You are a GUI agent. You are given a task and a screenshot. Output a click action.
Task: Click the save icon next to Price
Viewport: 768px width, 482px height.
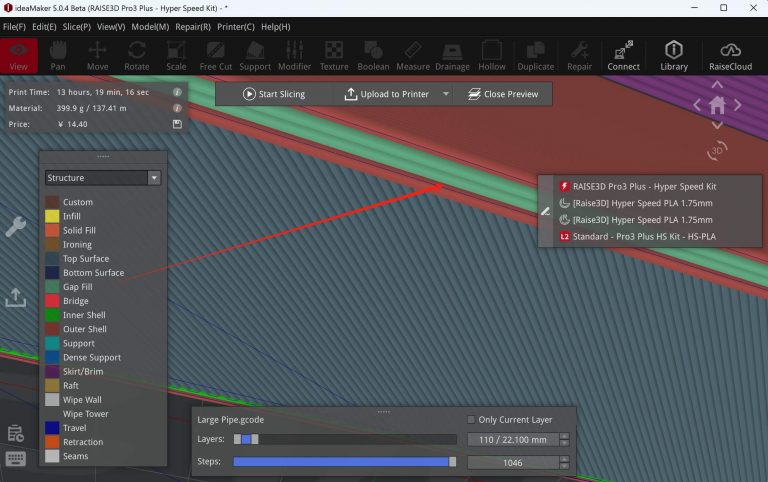(177, 124)
